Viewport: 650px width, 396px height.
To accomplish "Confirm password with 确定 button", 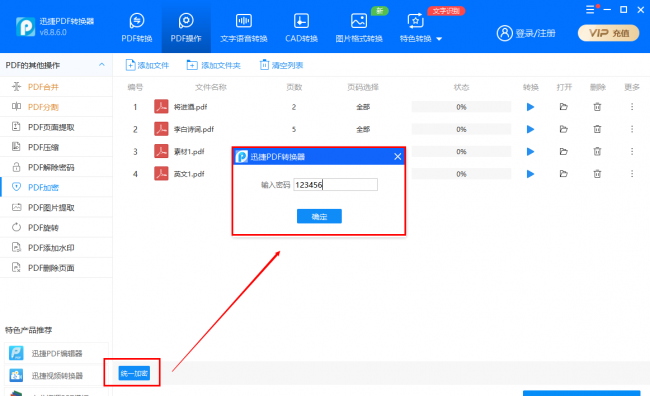I will (319, 216).
